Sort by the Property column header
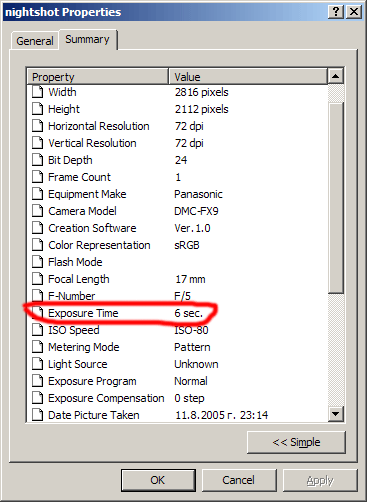 pos(98,76)
